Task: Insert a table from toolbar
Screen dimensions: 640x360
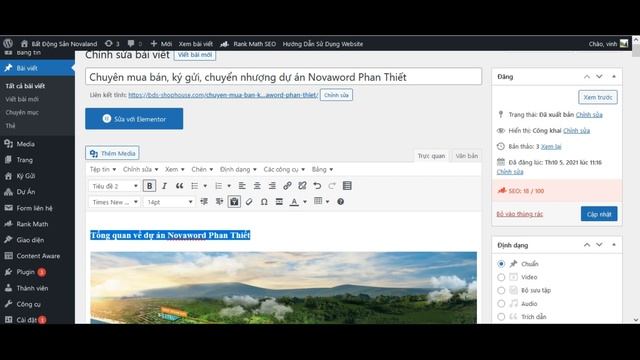Action: [318, 201]
